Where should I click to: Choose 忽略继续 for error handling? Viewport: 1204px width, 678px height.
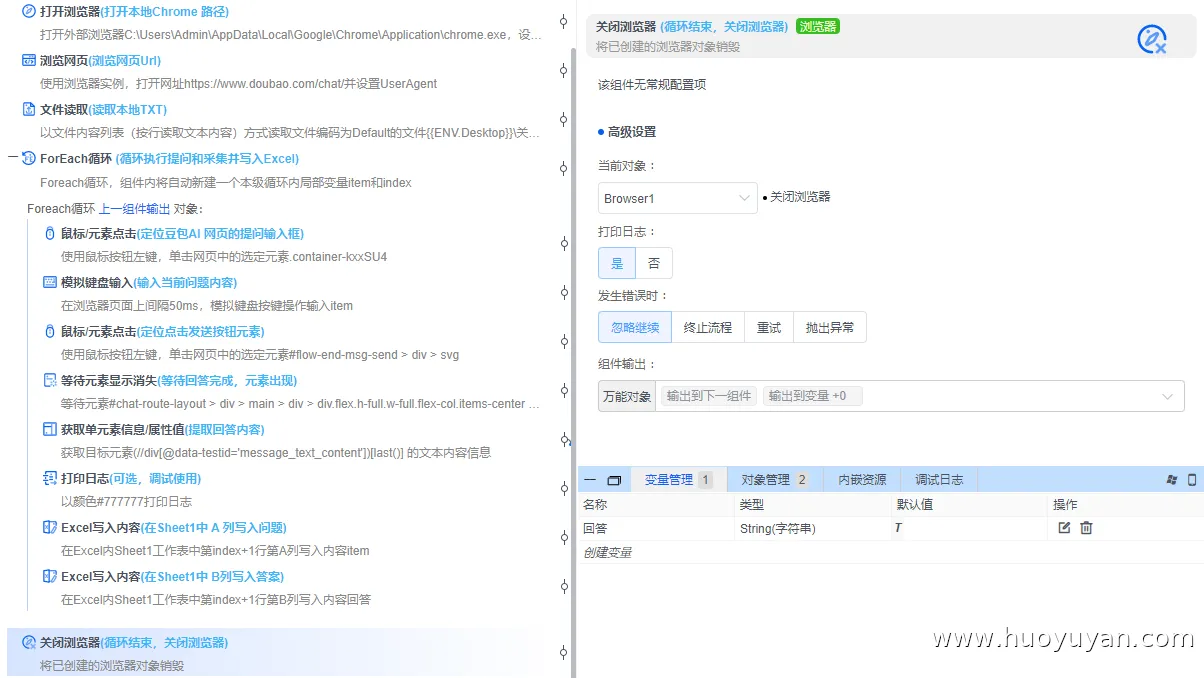pos(635,327)
